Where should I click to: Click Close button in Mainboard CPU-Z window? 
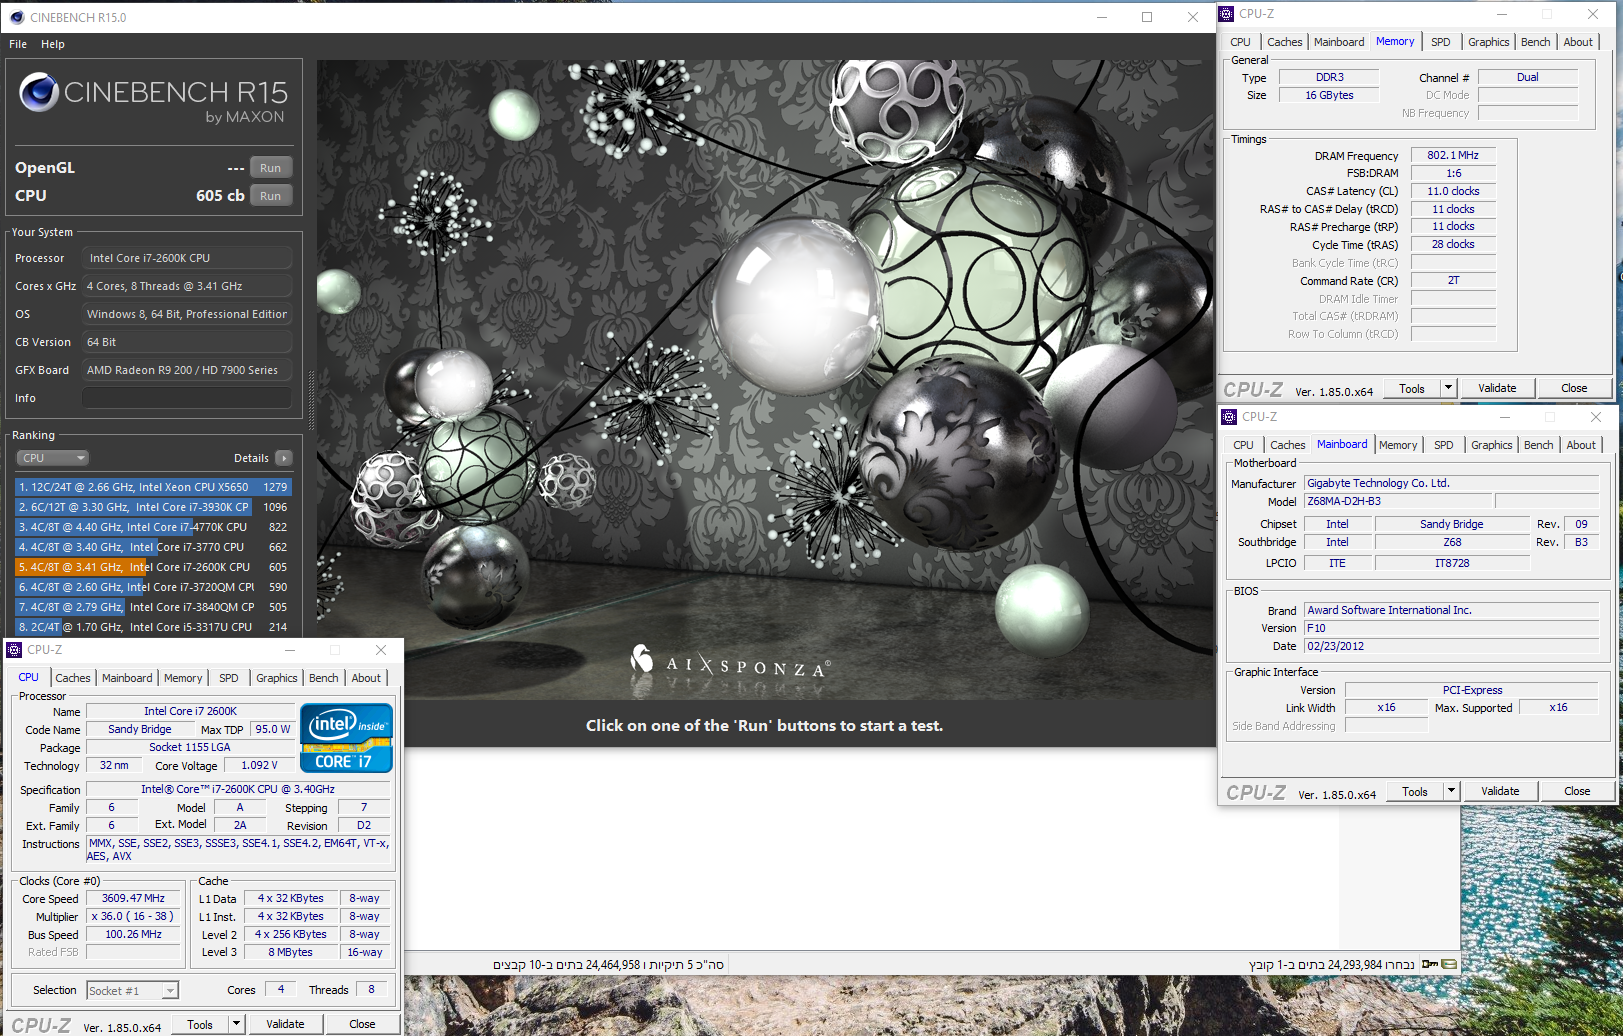(1577, 791)
